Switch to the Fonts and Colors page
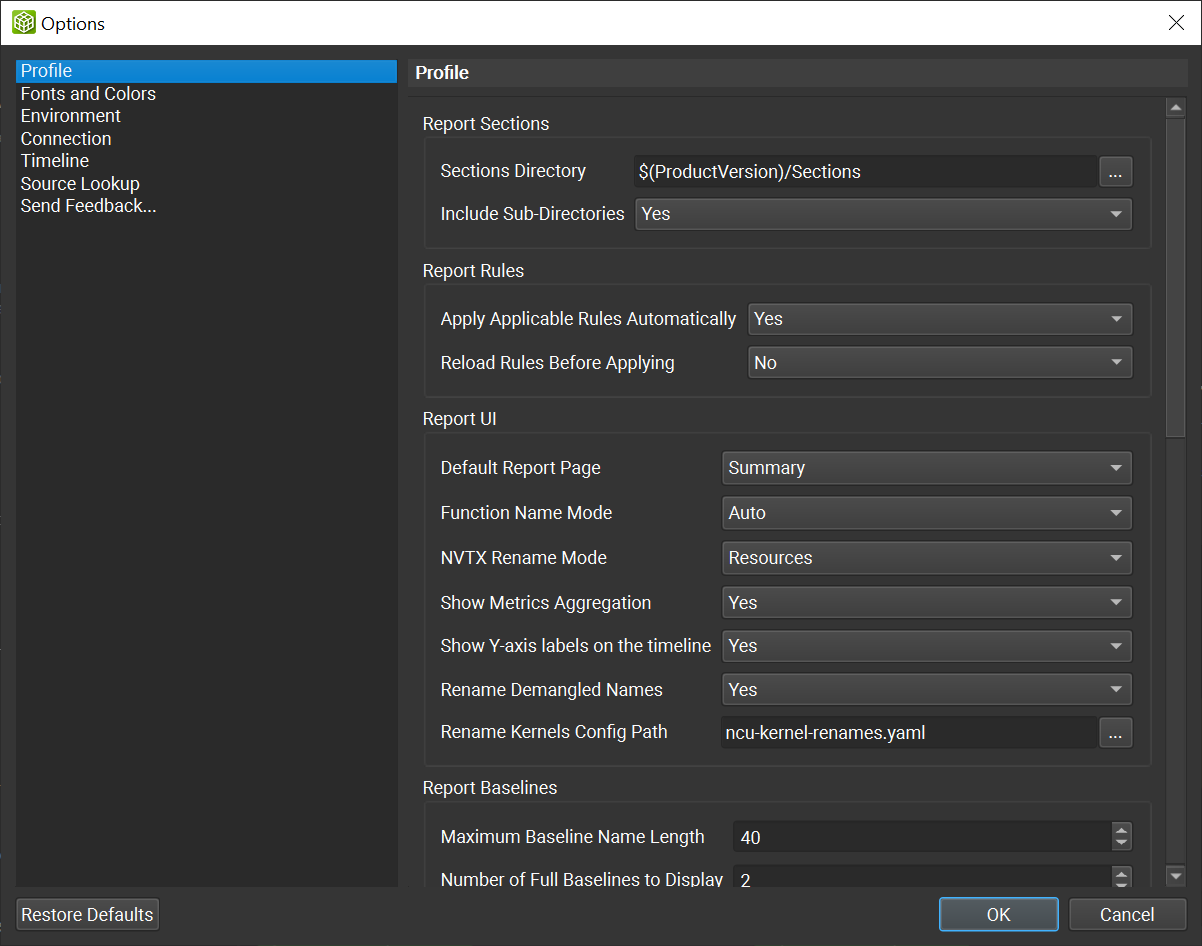 pyautogui.click(x=88, y=93)
